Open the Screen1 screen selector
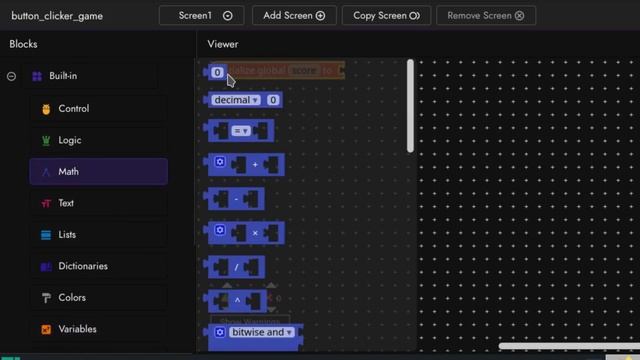Image resolution: width=640 pixels, height=360 pixels. 201,16
